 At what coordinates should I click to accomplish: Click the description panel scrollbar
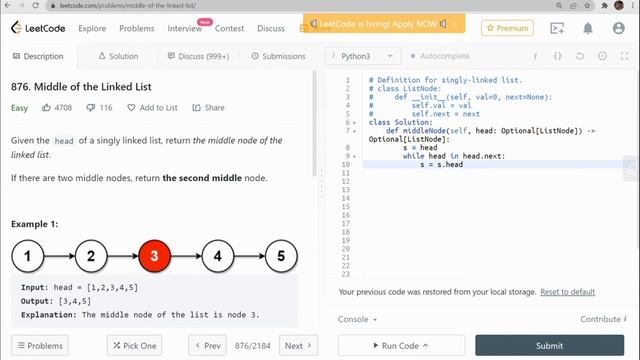pyautogui.click(x=314, y=123)
